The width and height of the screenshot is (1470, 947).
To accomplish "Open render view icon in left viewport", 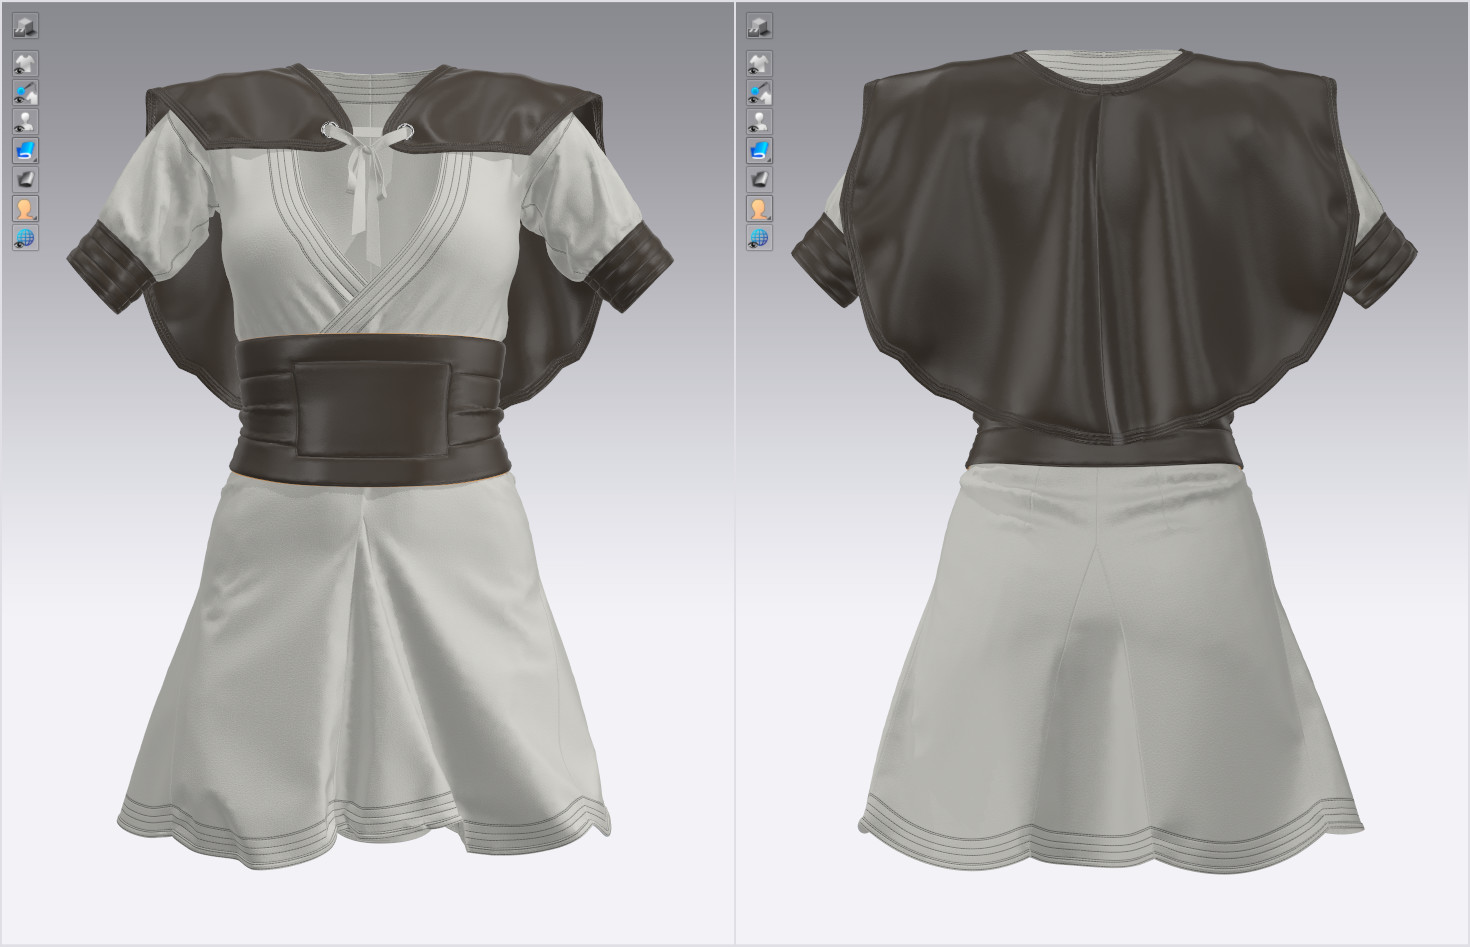I will click(26, 26).
